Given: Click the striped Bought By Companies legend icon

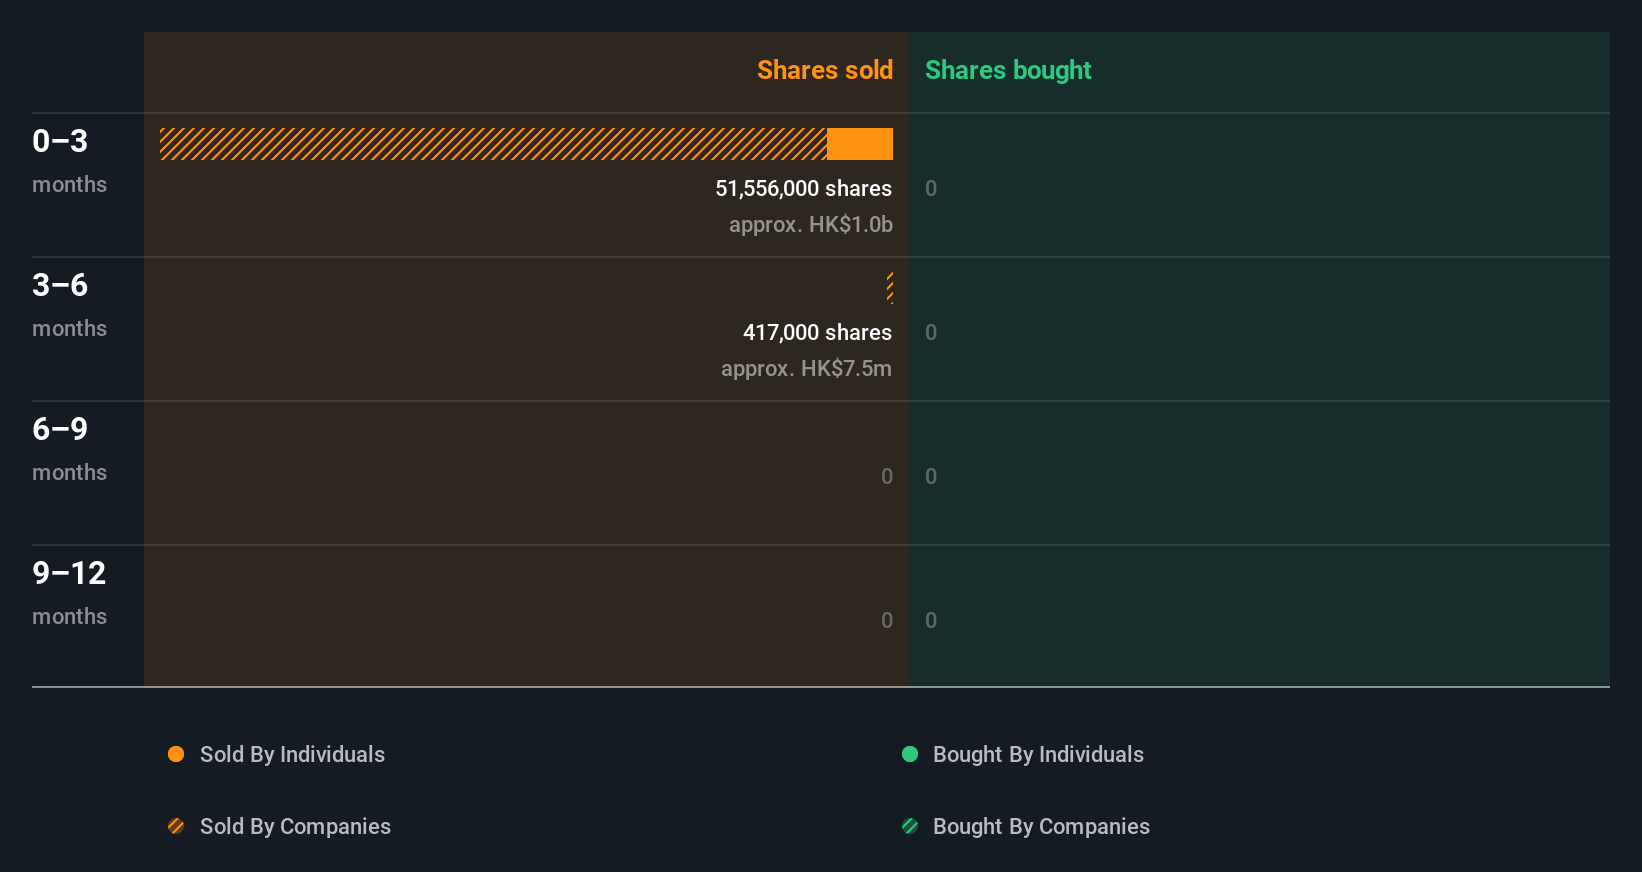Looking at the screenshot, I should [x=910, y=826].
